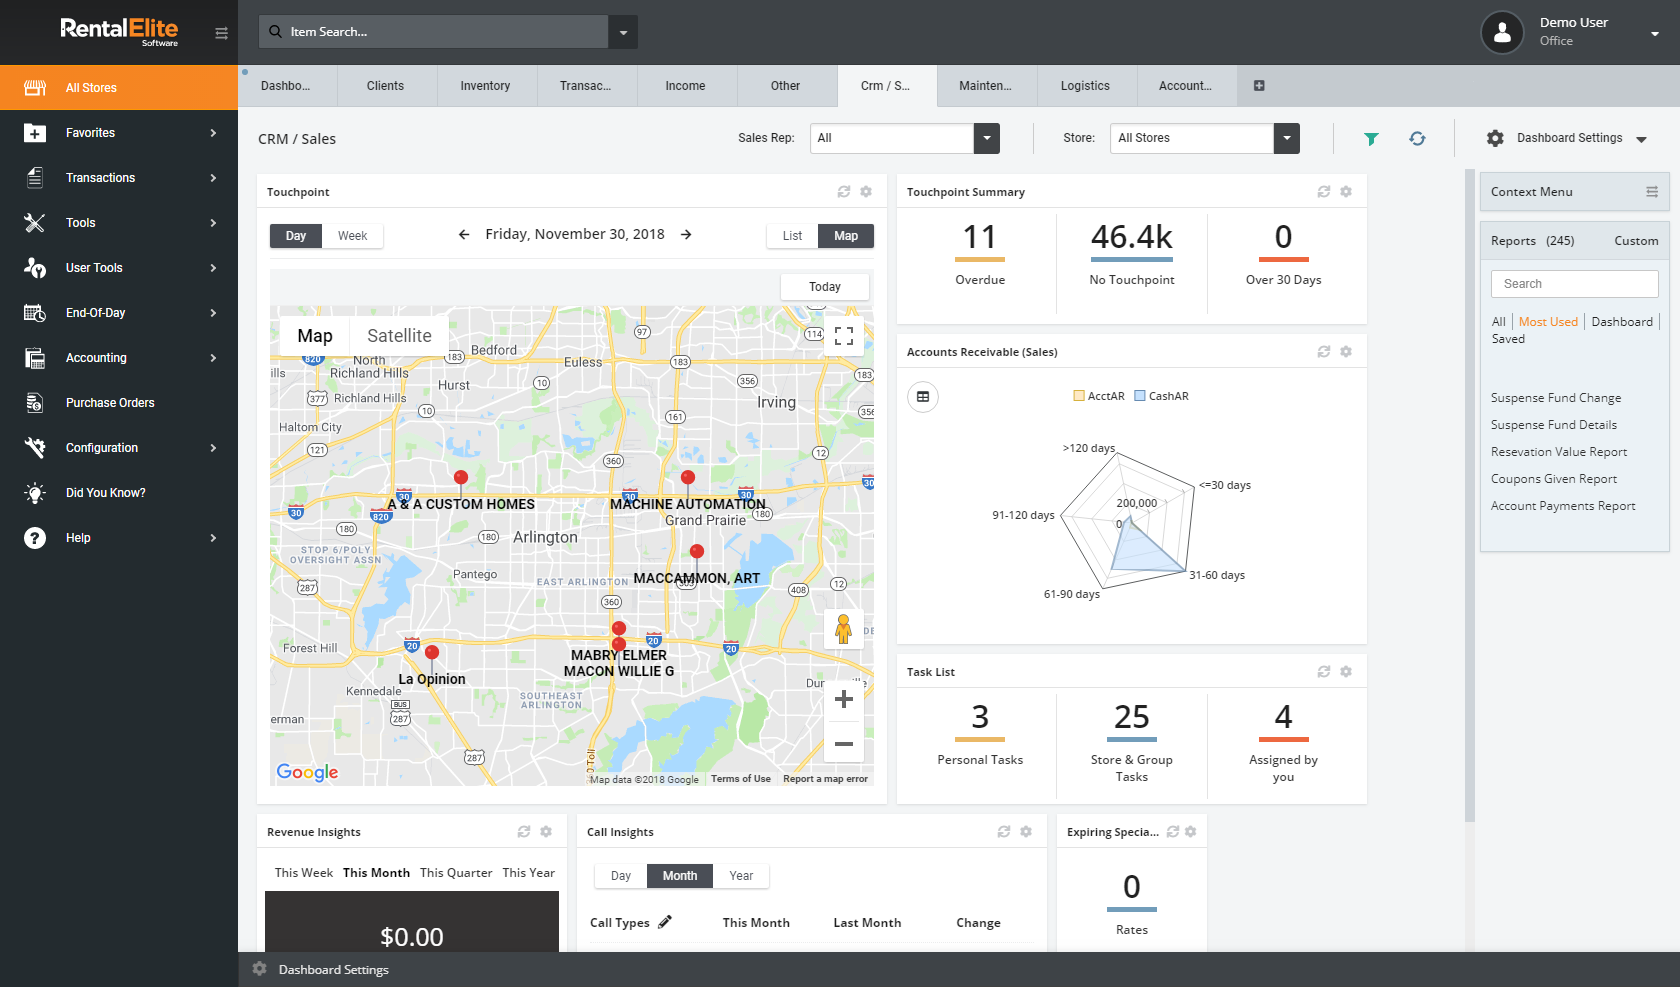Open the Account Payments Report
The image size is (1680, 987).
[x=1562, y=505]
